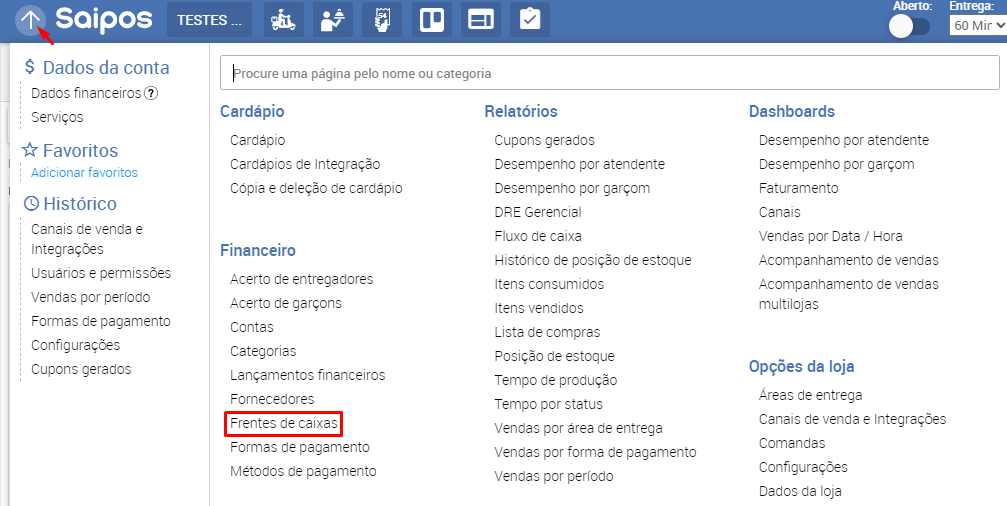Click the hand holding receipt icon
The image size is (1007, 506).
382,20
